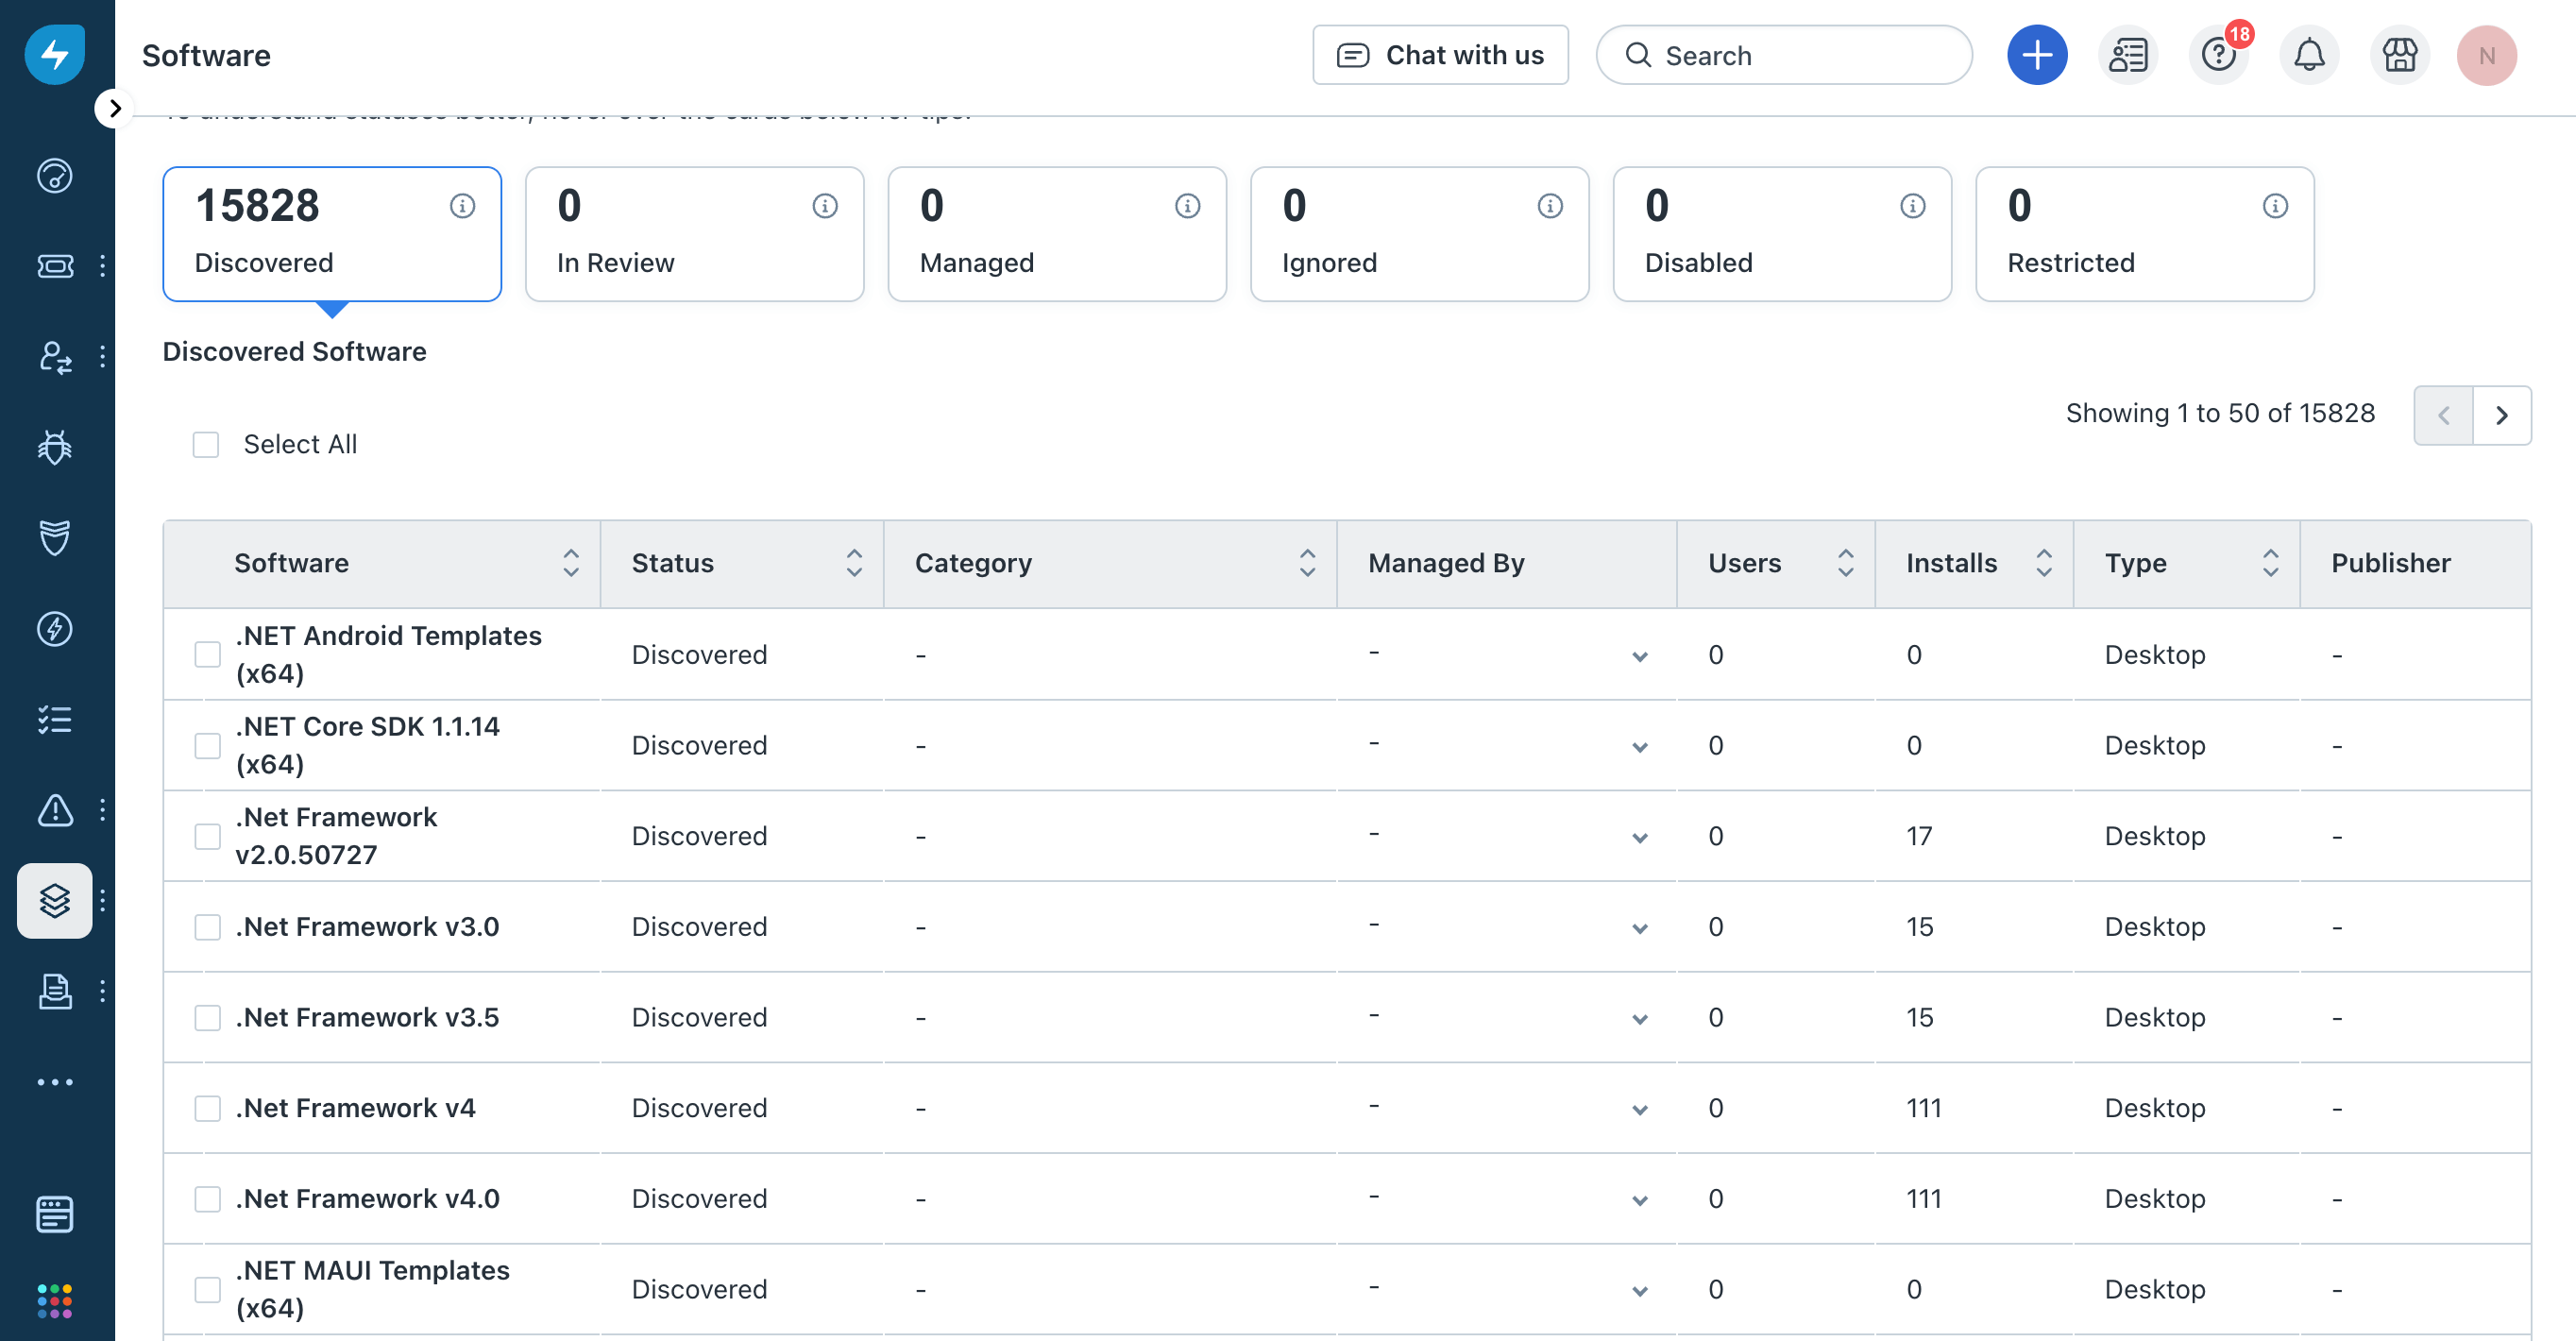The width and height of the screenshot is (2576, 1341).
Task: Open the notifications bell
Action: coord(2308,55)
